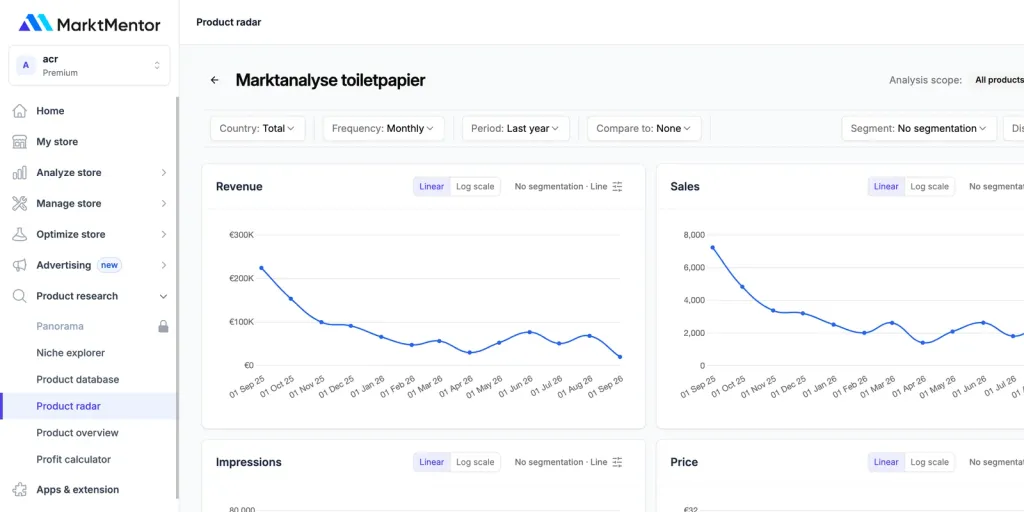The height and width of the screenshot is (512, 1024).
Task: Click the Manage store tools icon
Action: (20, 203)
